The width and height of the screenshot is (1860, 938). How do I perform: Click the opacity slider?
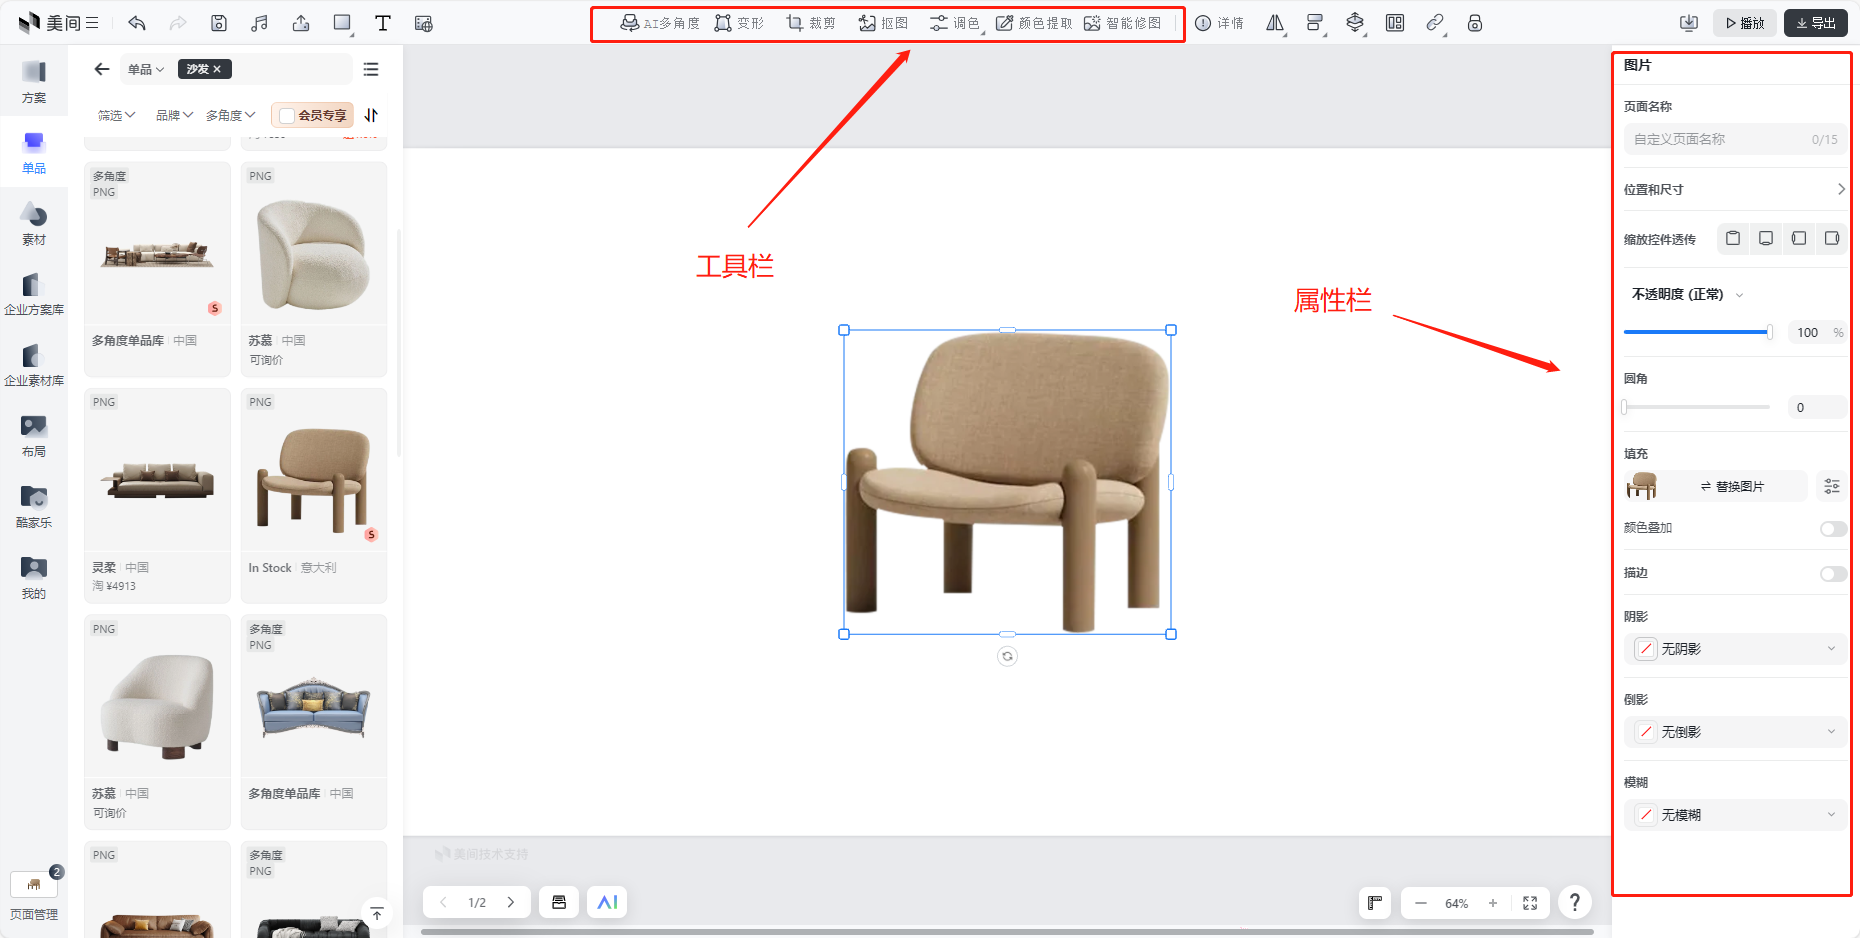(x=1697, y=332)
